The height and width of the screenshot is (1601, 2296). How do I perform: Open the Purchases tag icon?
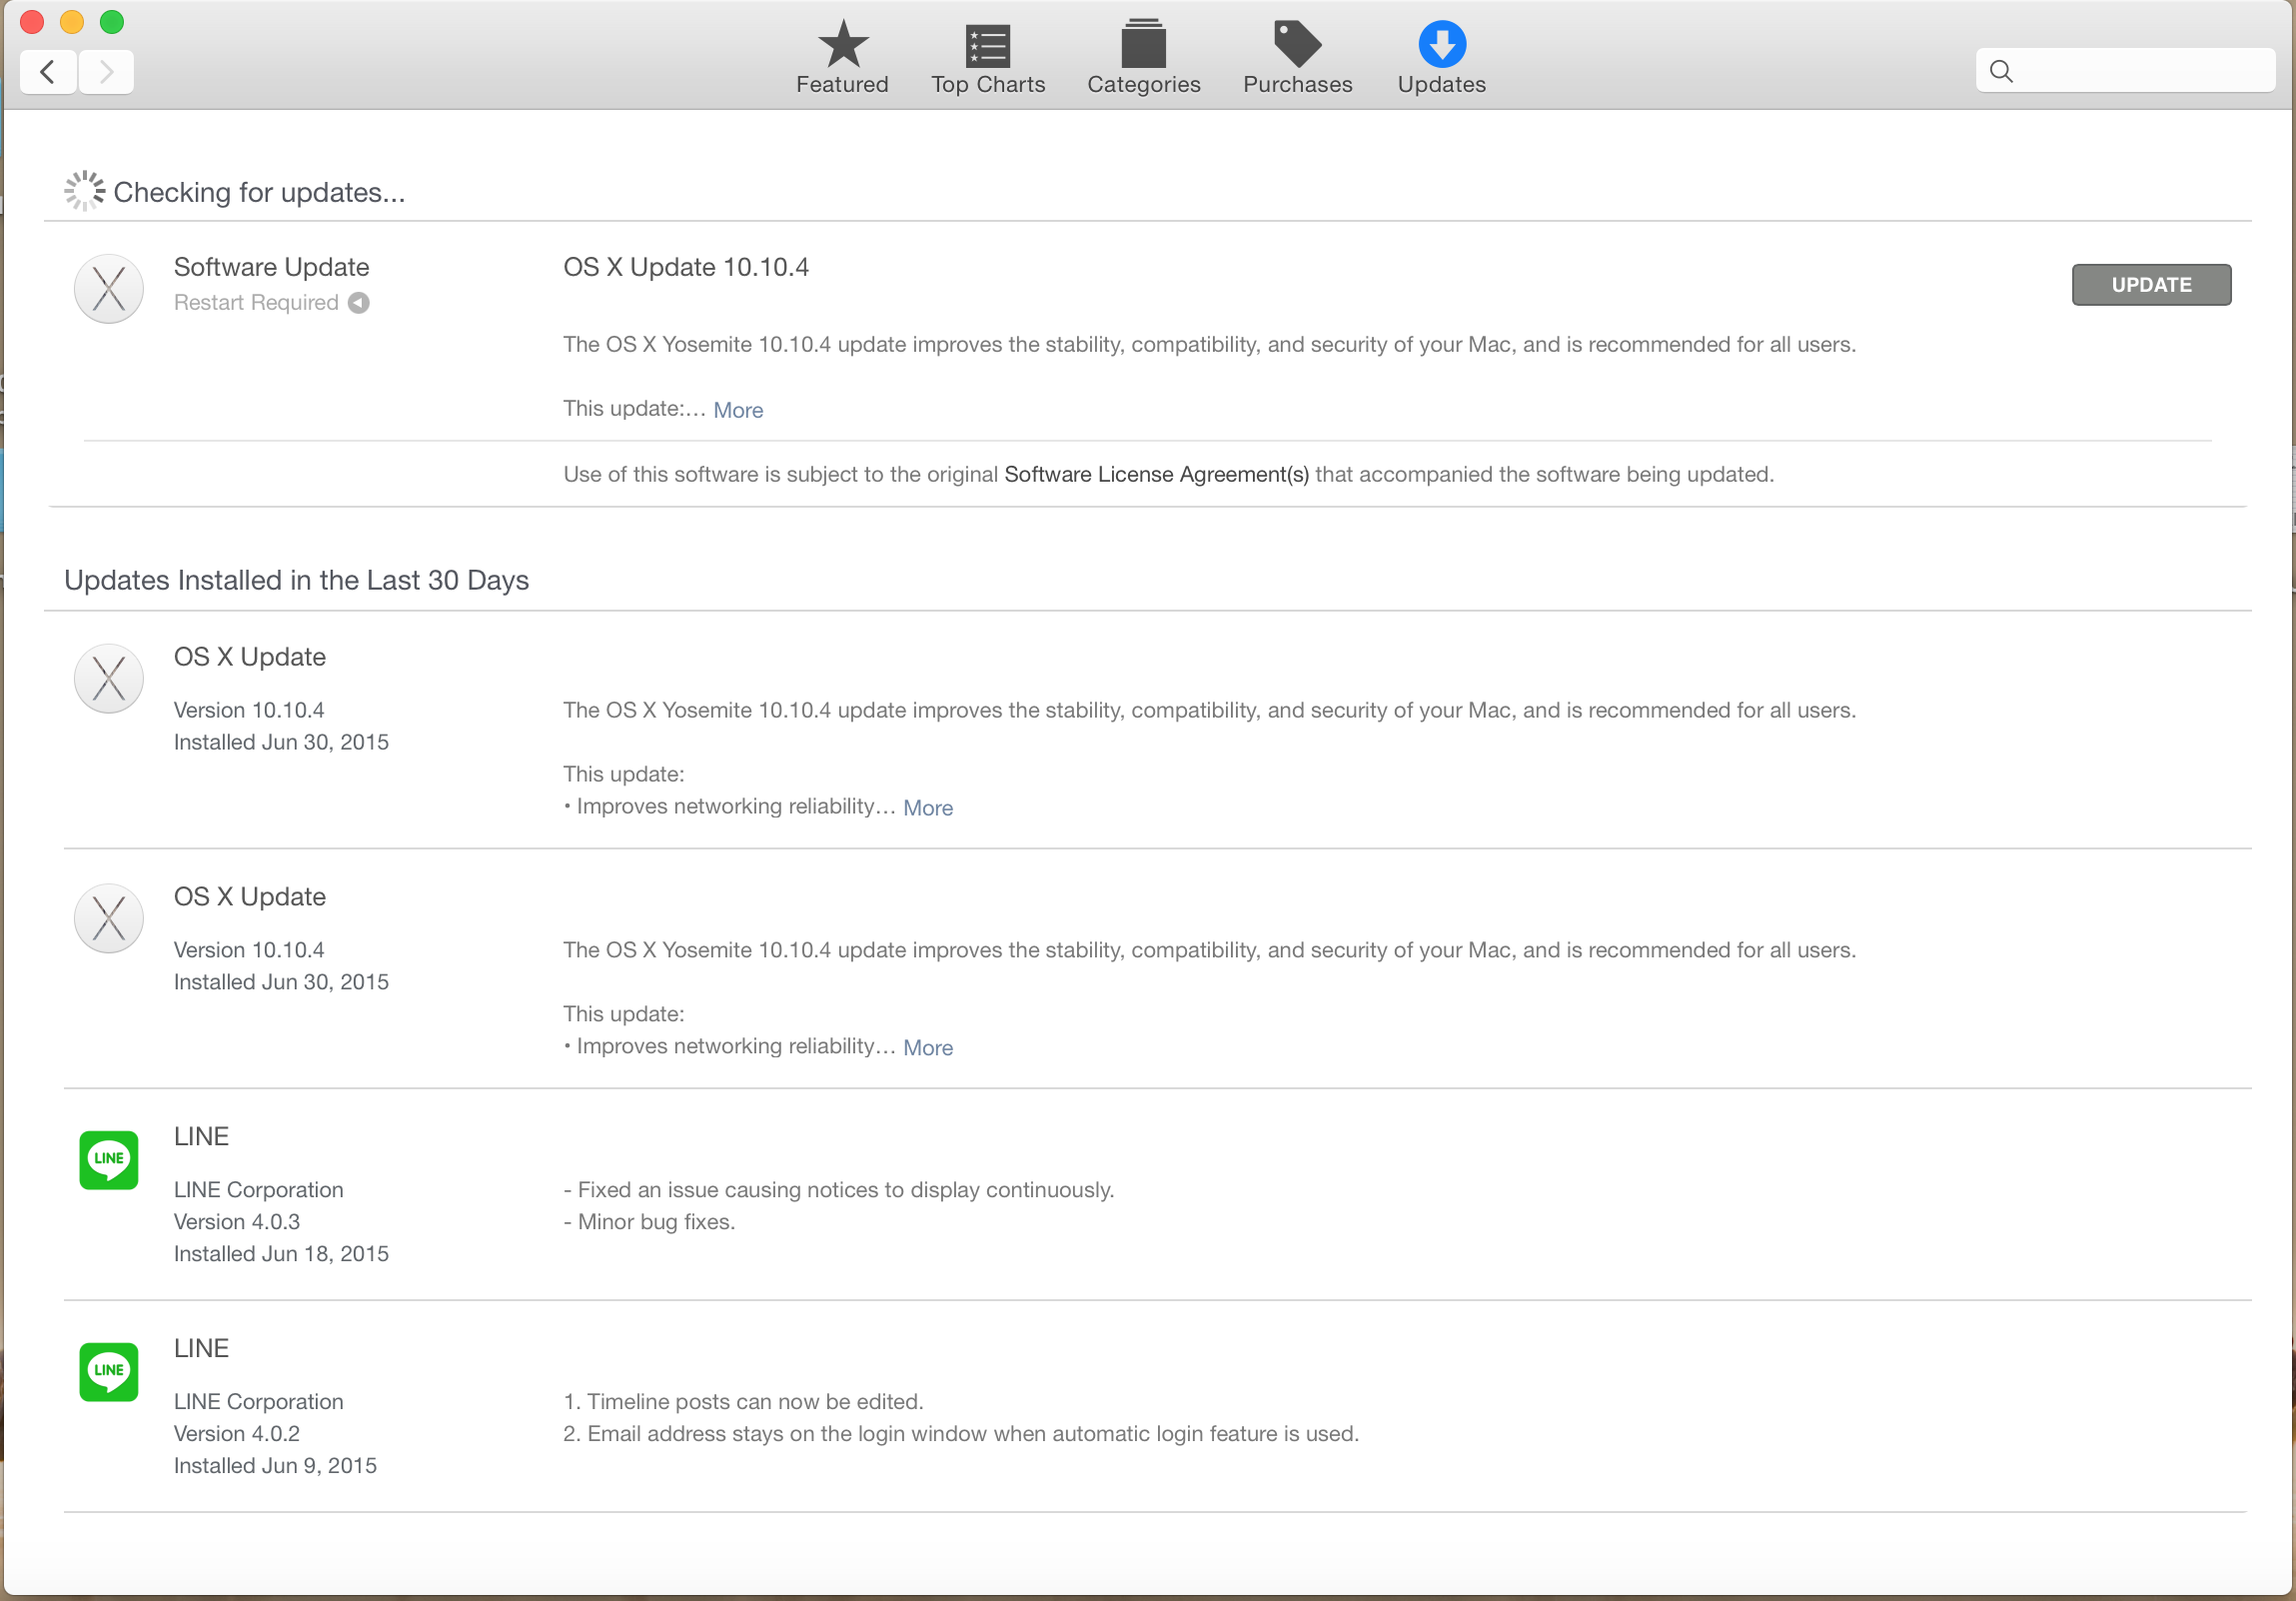click(1297, 45)
